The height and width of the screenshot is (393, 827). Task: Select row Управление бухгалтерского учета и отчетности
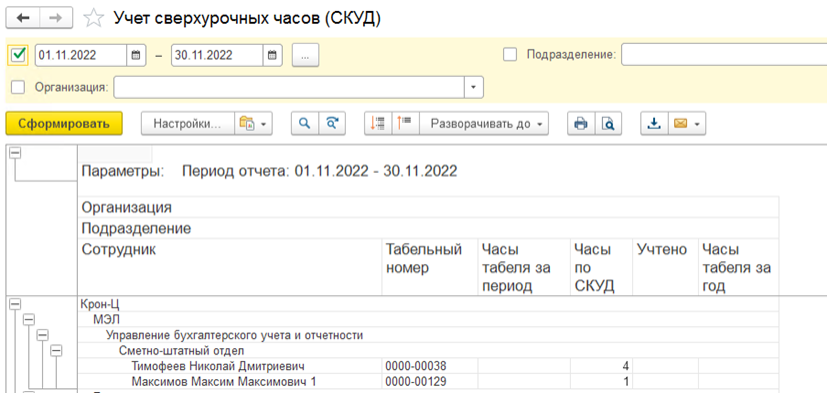point(428,335)
